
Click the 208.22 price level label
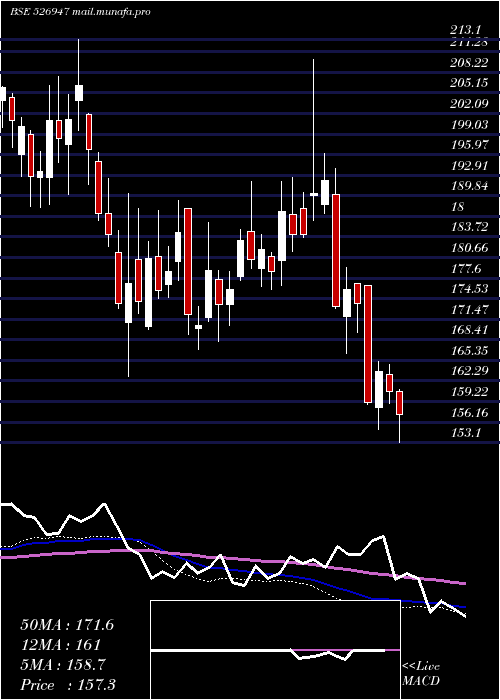pyautogui.click(x=469, y=63)
